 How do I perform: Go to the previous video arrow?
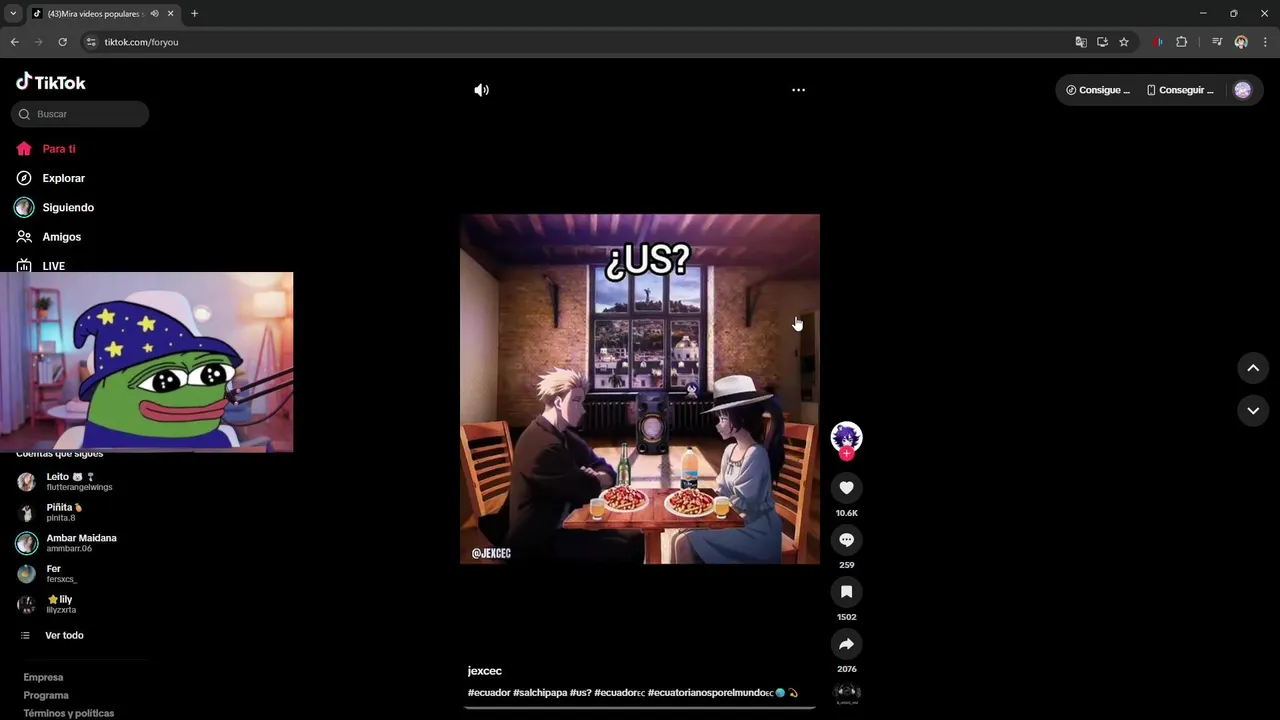point(1252,368)
